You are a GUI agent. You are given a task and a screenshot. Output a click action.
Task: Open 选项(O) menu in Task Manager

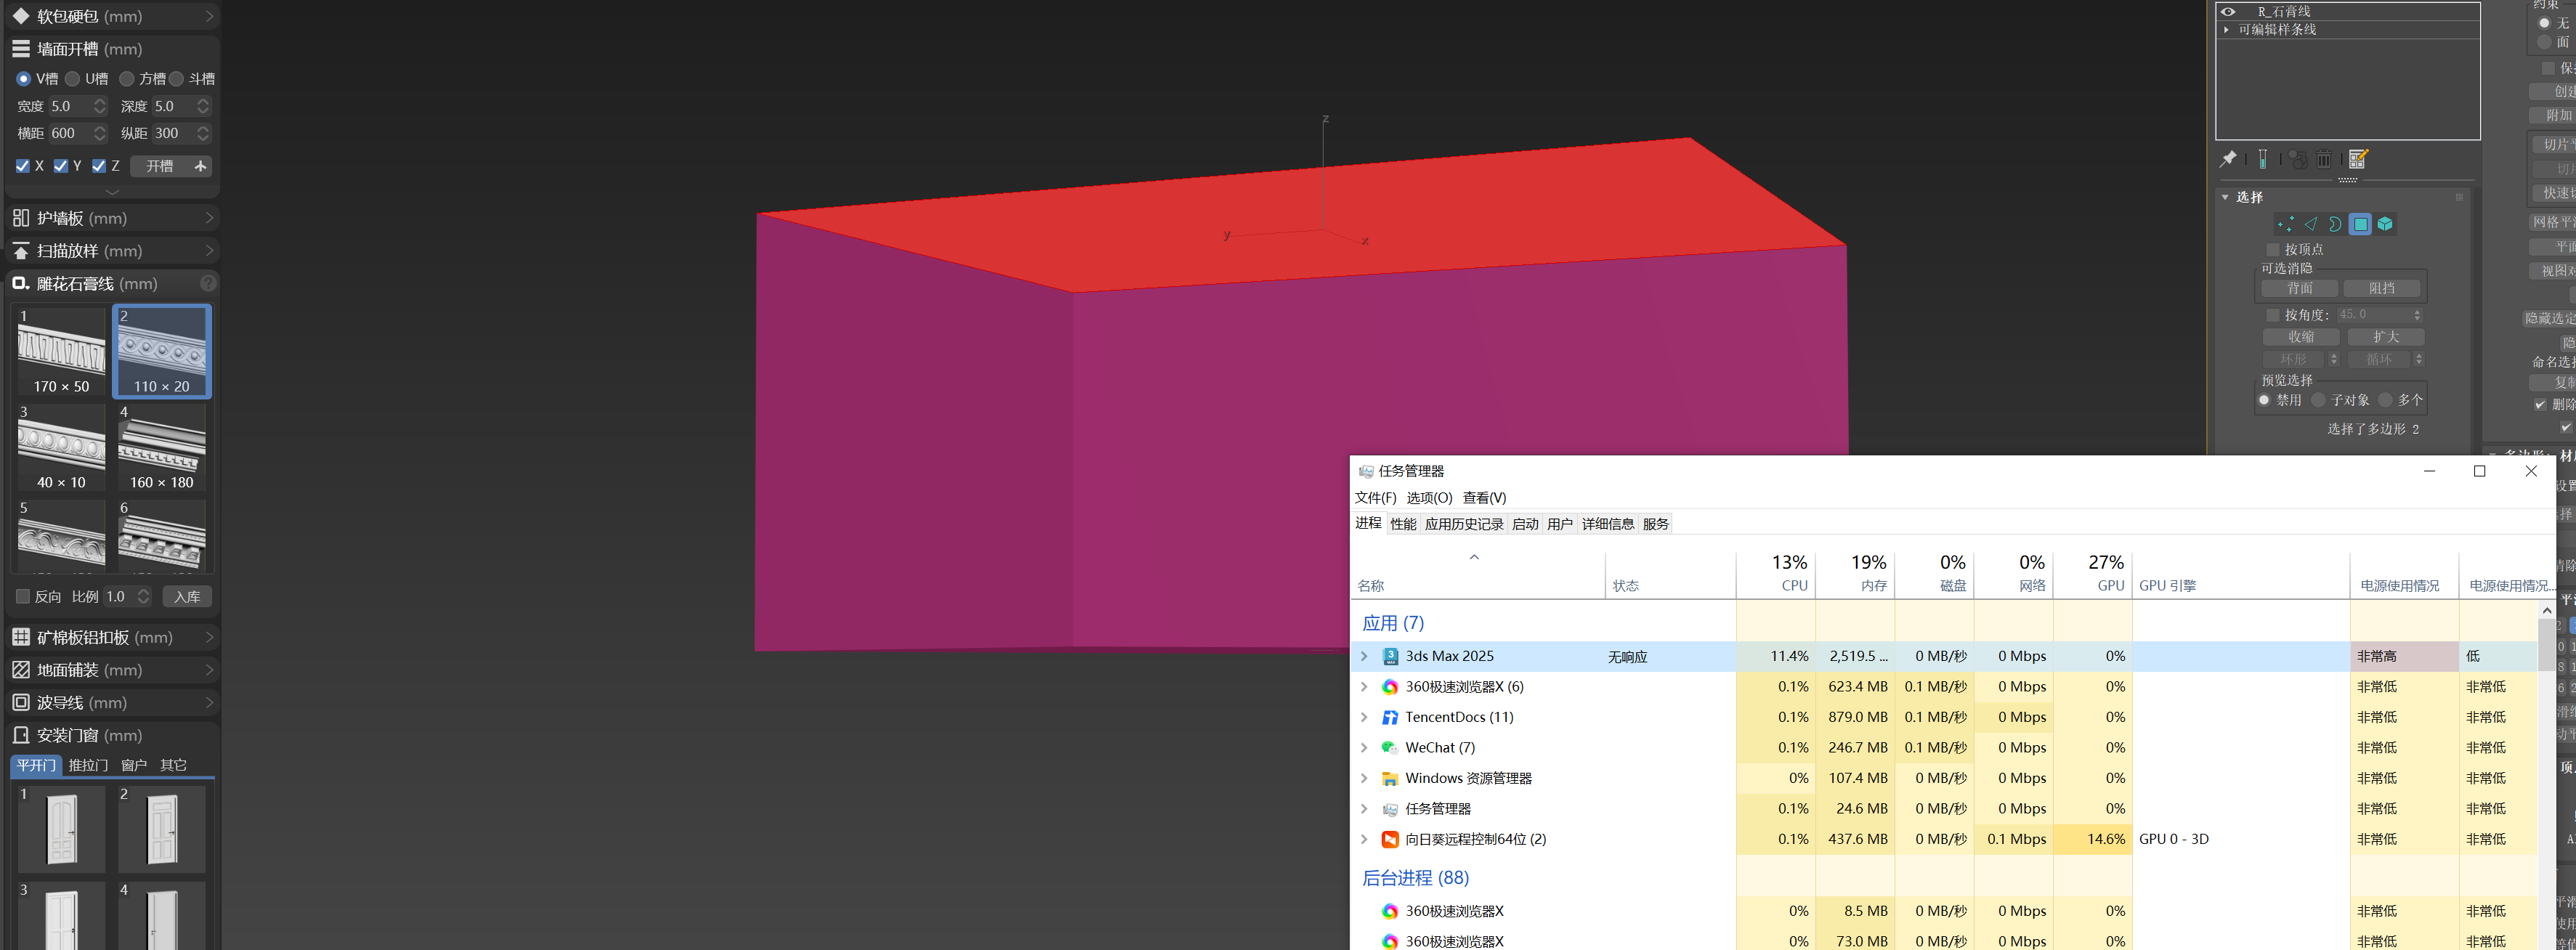coord(1429,498)
